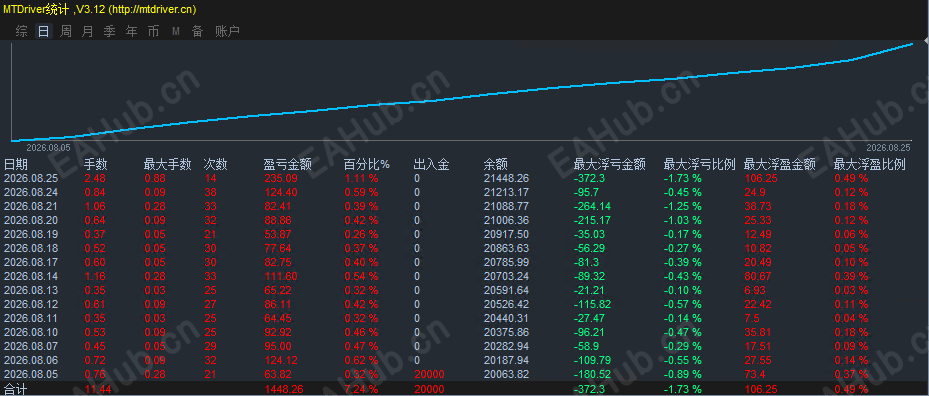Open the 账户 account tab
This screenshot has height=396, width=929.
click(x=227, y=31)
